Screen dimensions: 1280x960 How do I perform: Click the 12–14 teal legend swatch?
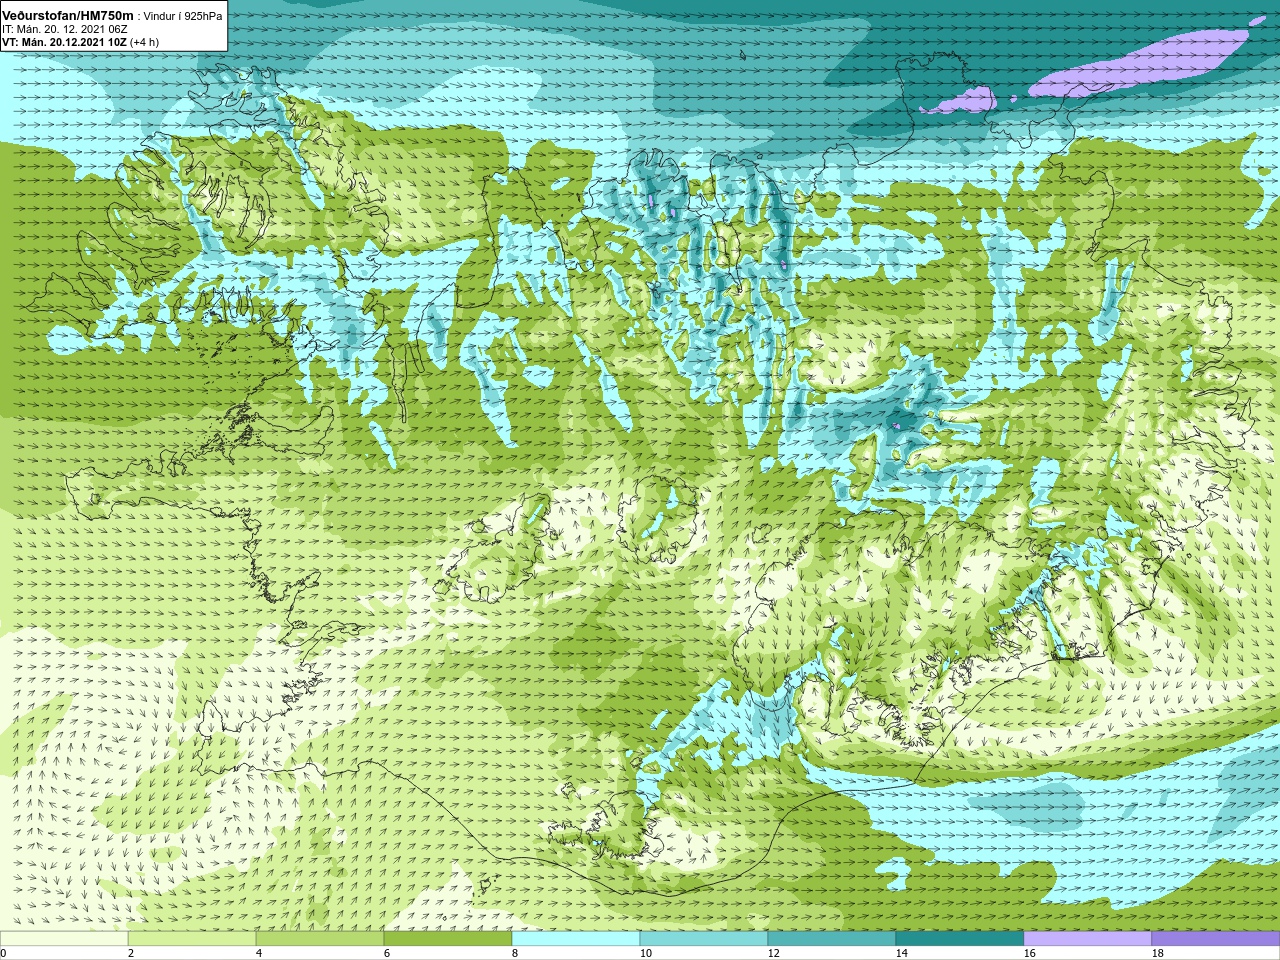coord(832,939)
